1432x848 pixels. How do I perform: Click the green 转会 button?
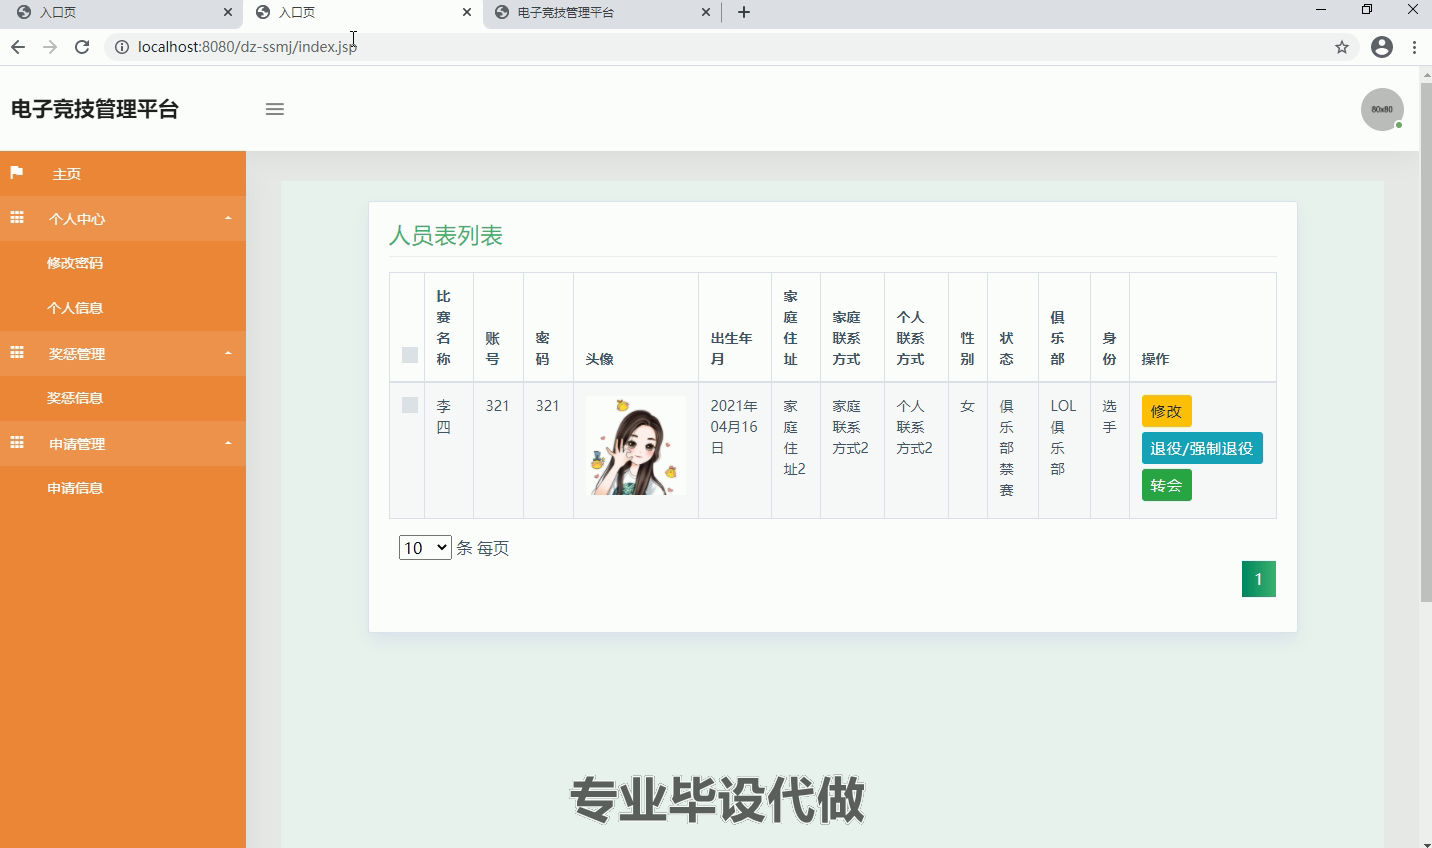coord(1166,485)
